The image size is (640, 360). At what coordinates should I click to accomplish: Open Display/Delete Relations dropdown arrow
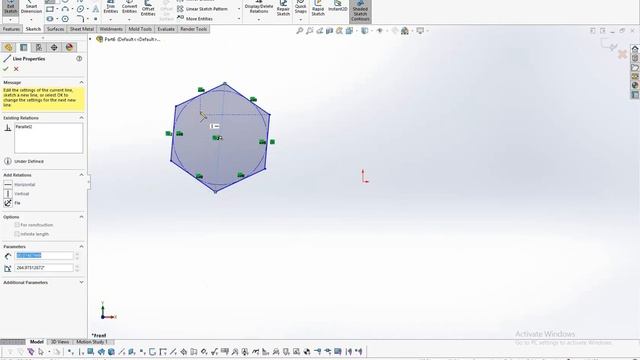[x=259, y=20]
